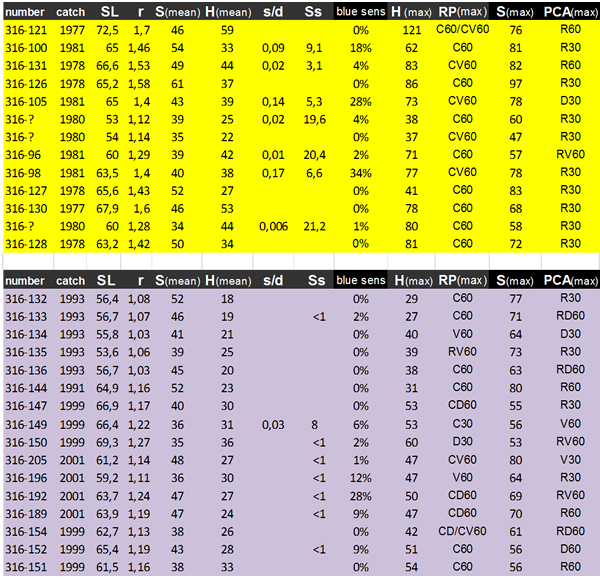600x578 pixels.
Task: Click the C30 RP cell for 316-149
Action: pos(462,424)
